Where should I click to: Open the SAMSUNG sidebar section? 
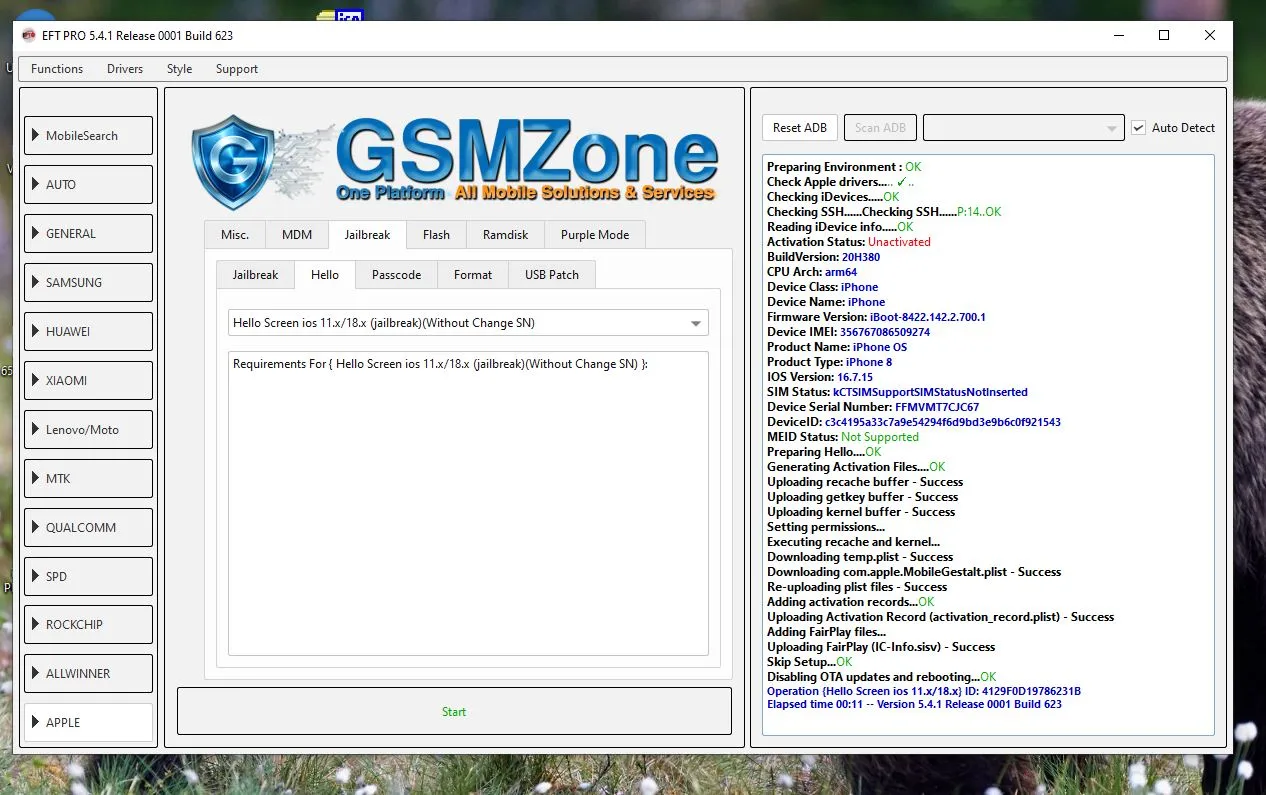coord(88,282)
